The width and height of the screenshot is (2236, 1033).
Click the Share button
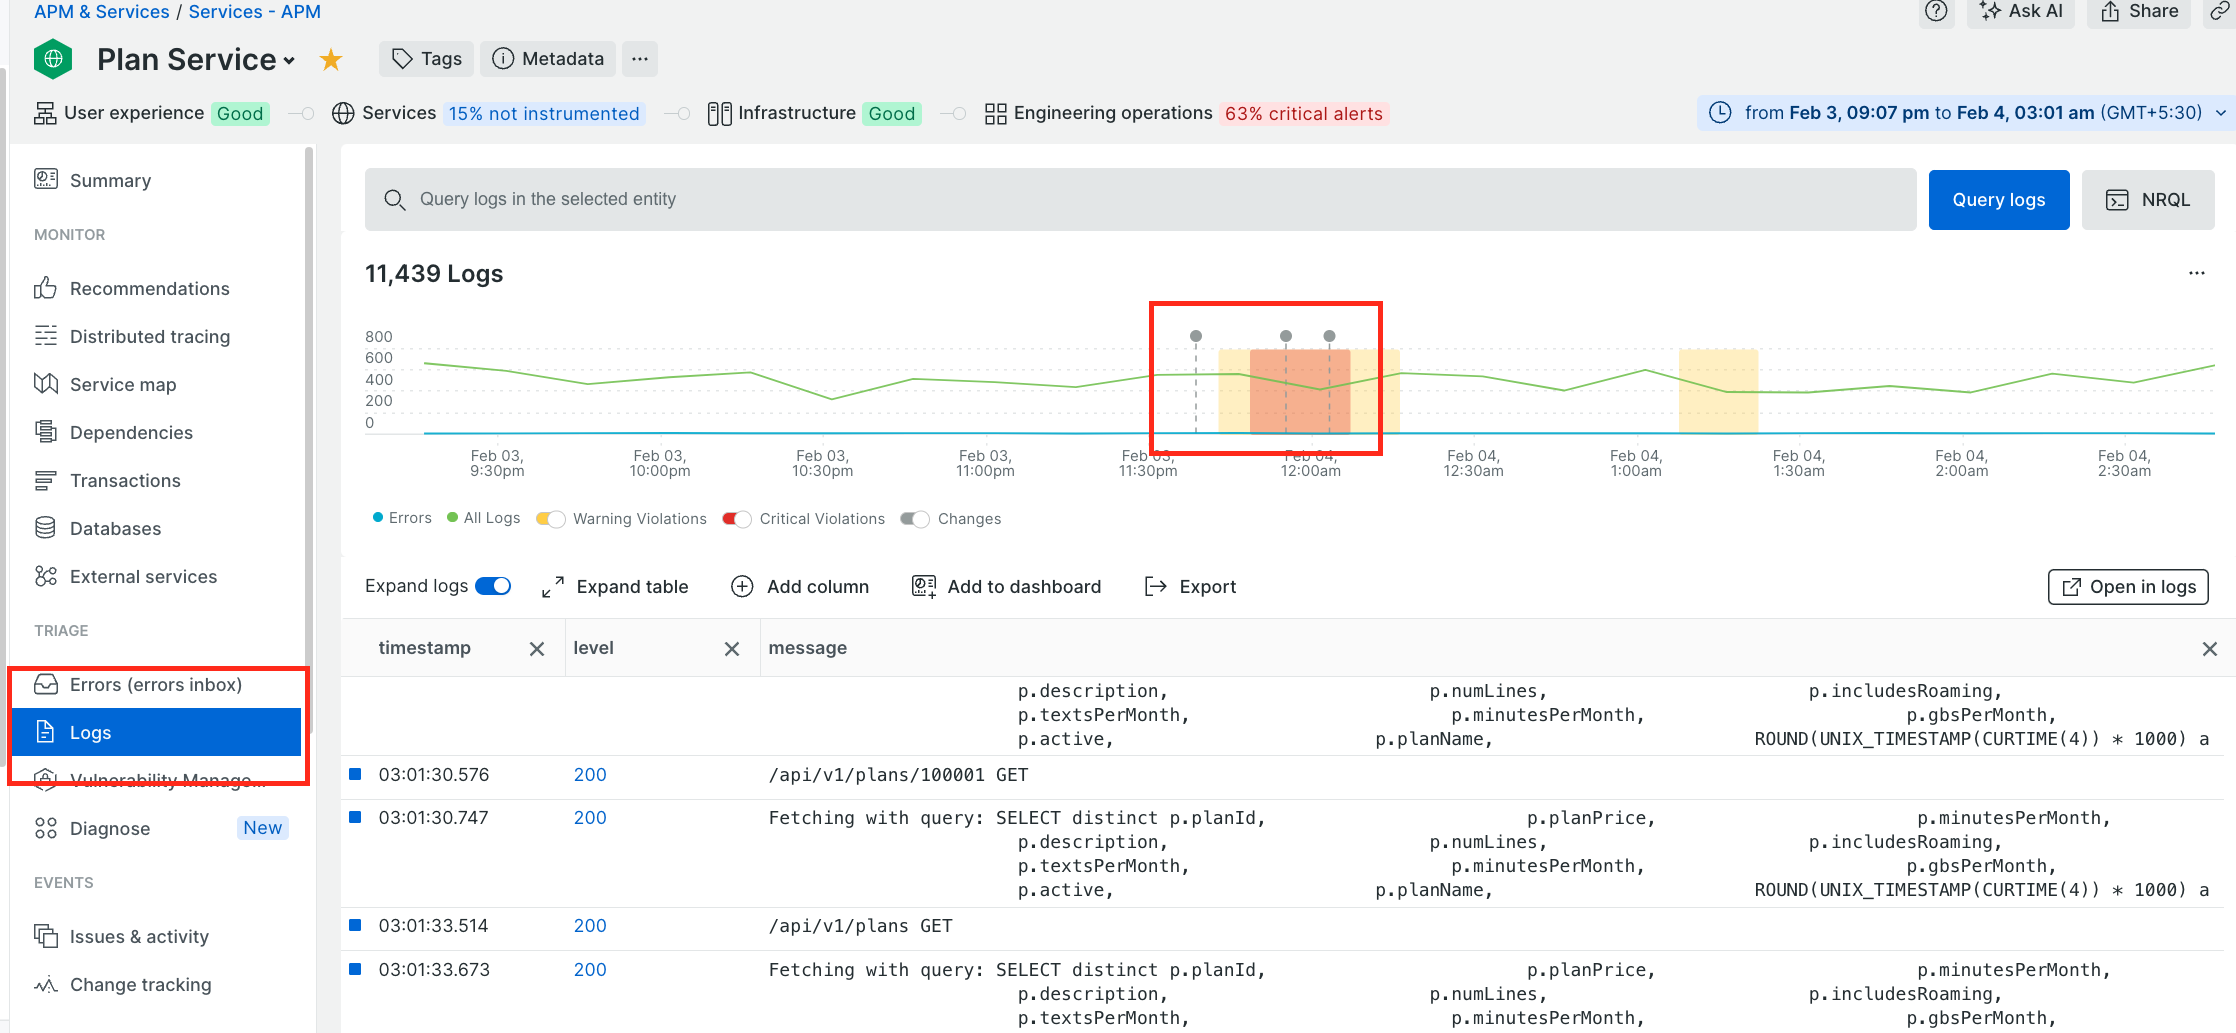pyautogui.click(x=2139, y=11)
